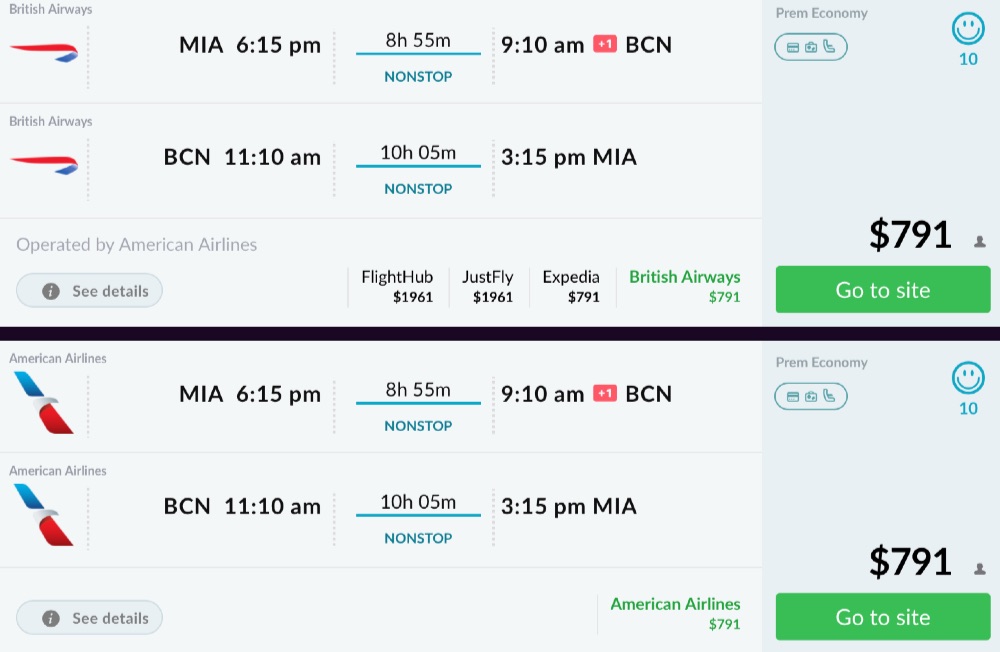The height and width of the screenshot is (652, 1000).
Task: Click the +1 day badge on British Airways arrival
Action: tap(605, 44)
